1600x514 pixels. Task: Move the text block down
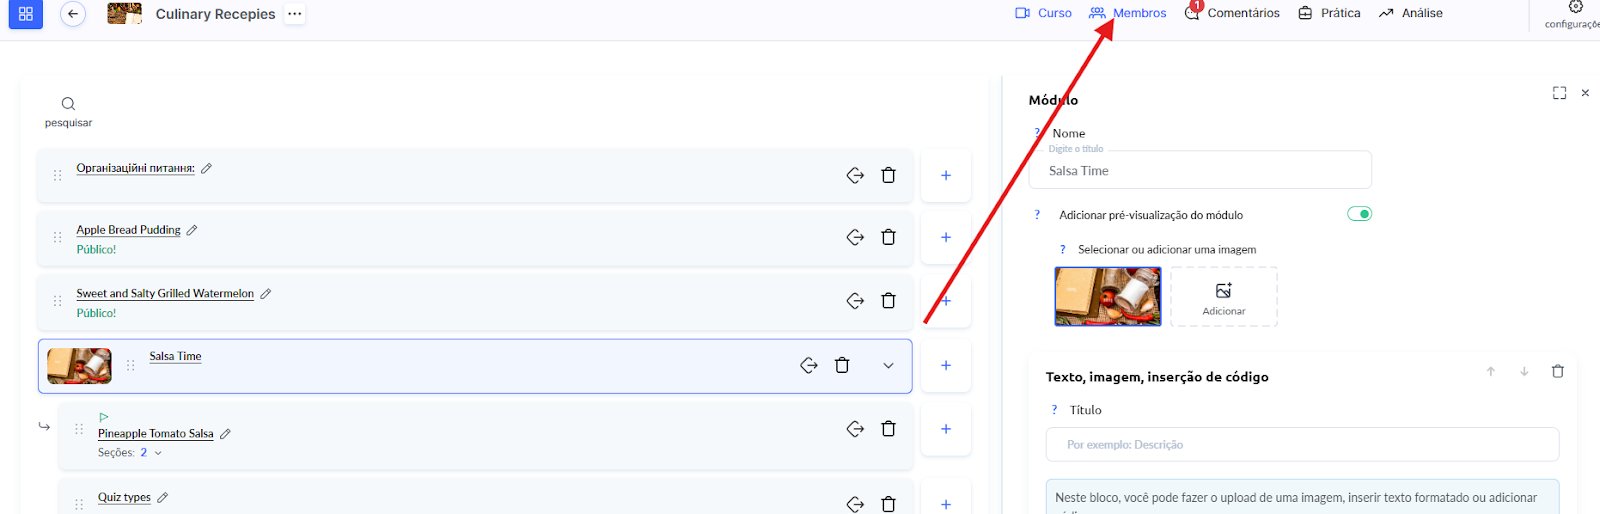[x=1524, y=371]
